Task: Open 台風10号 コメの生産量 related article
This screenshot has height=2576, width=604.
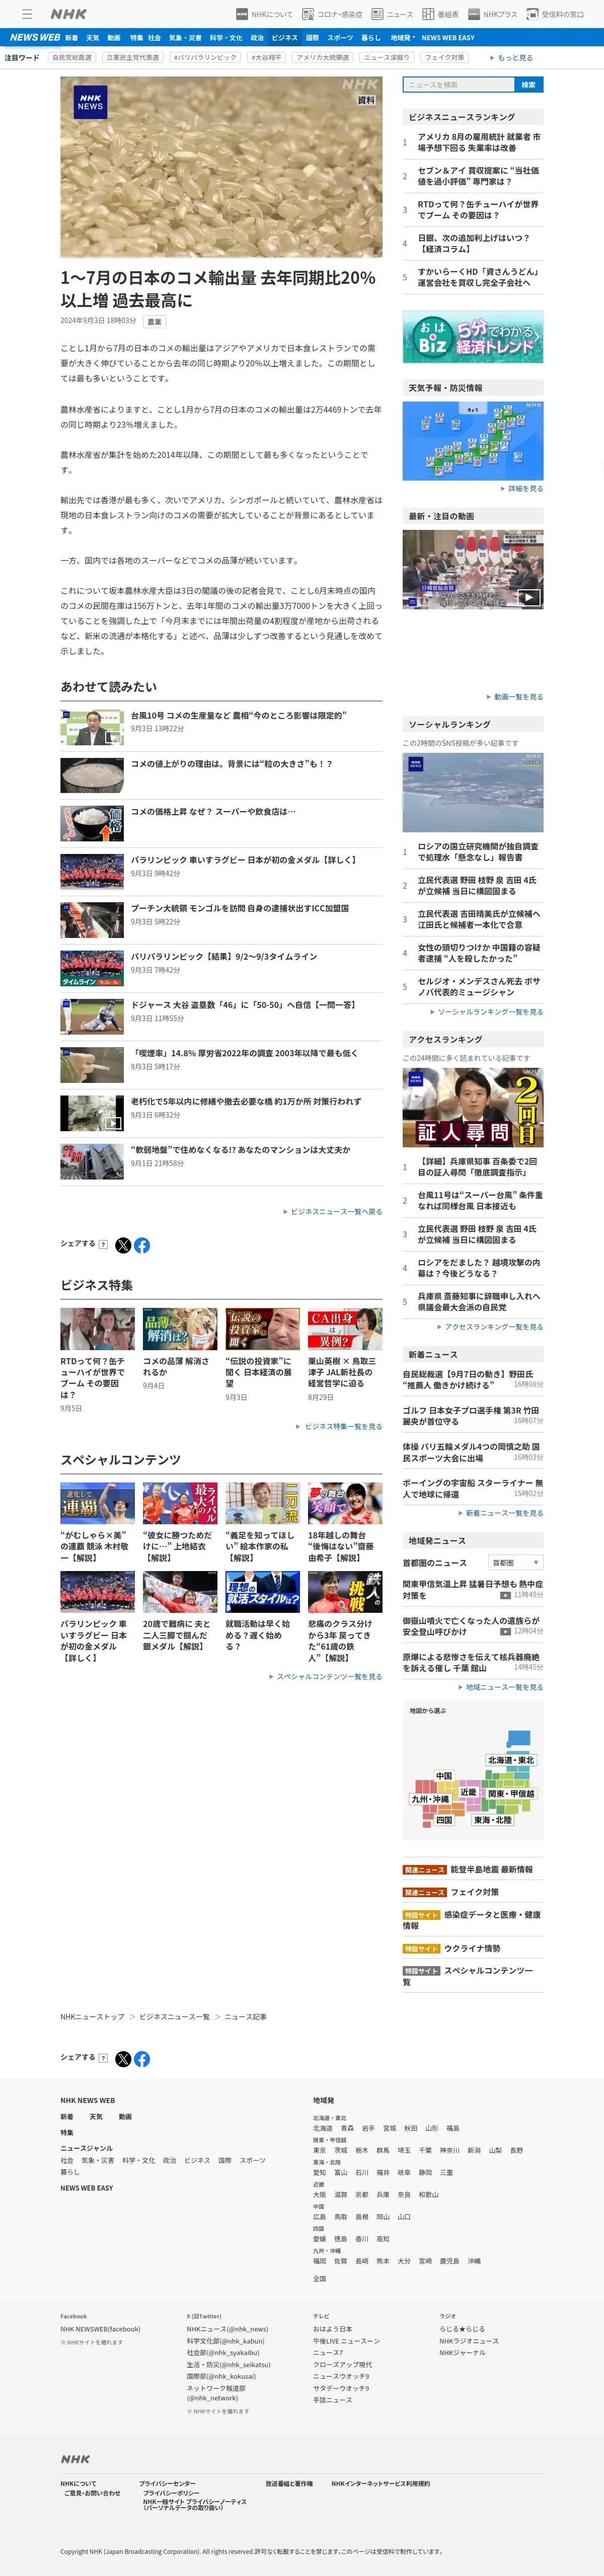Action: click(221, 727)
